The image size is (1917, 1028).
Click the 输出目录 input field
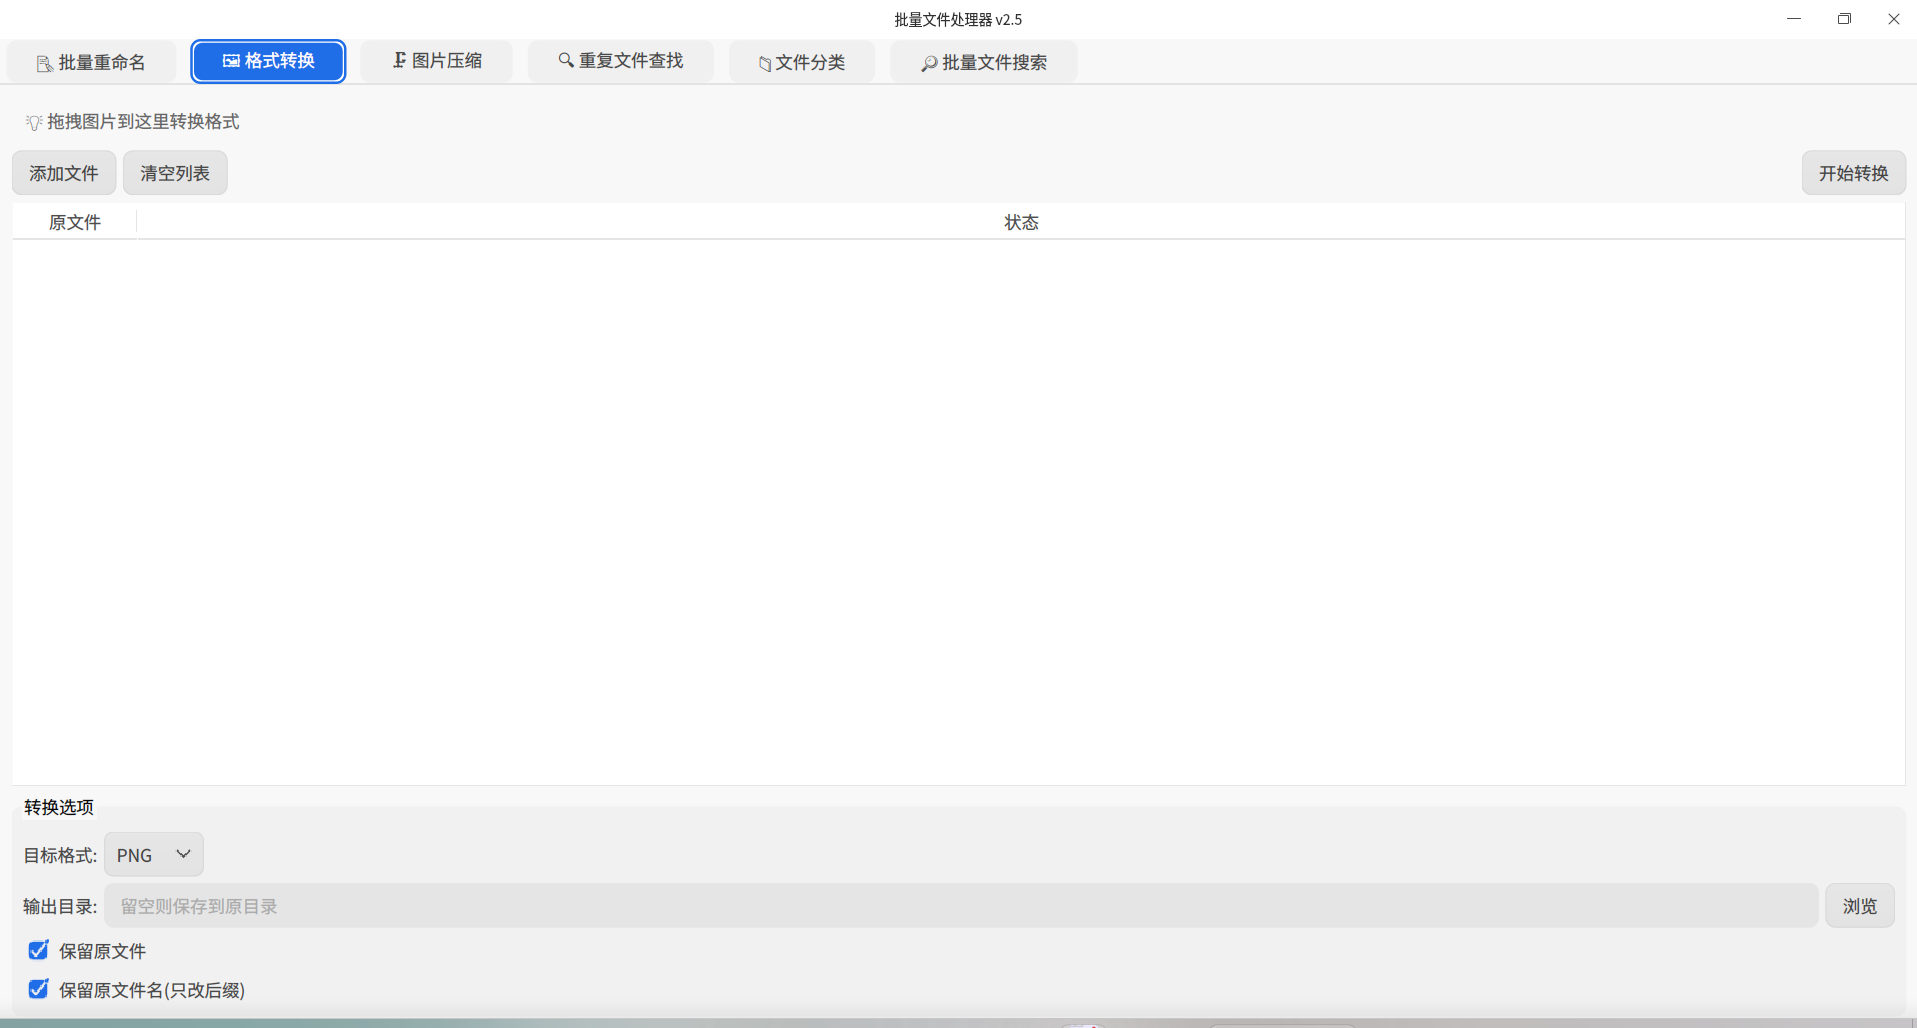(x=961, y=906)
